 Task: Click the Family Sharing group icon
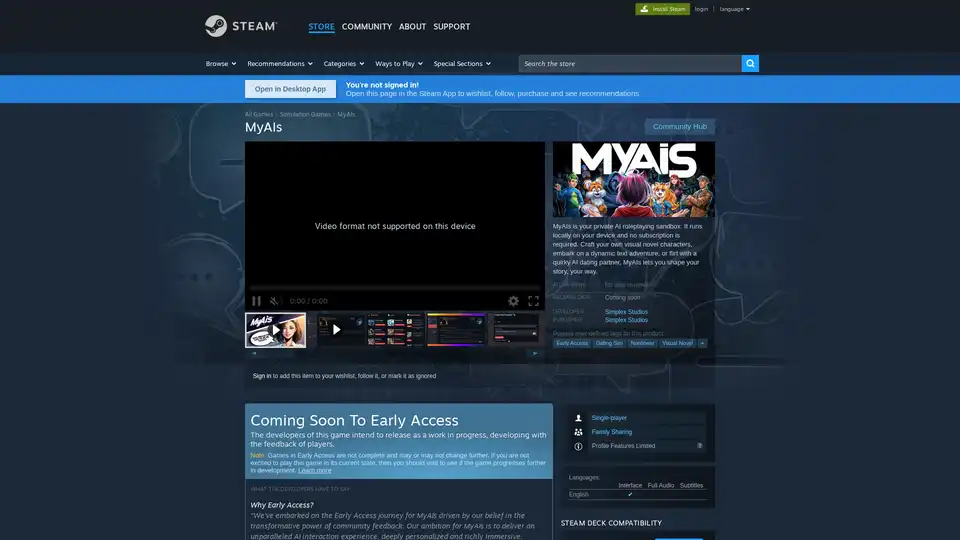578,432
